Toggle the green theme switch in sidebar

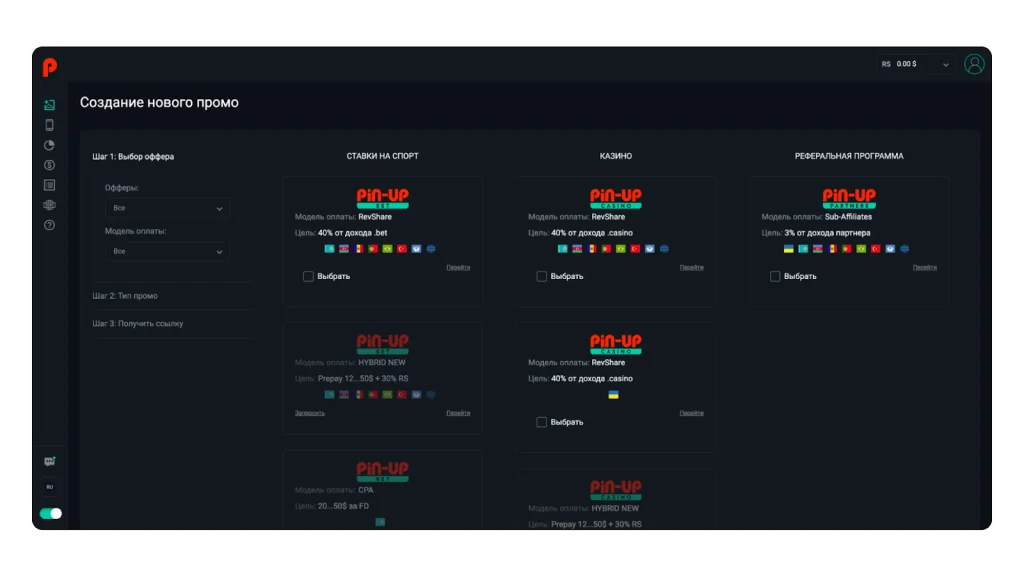click(50, 513)
